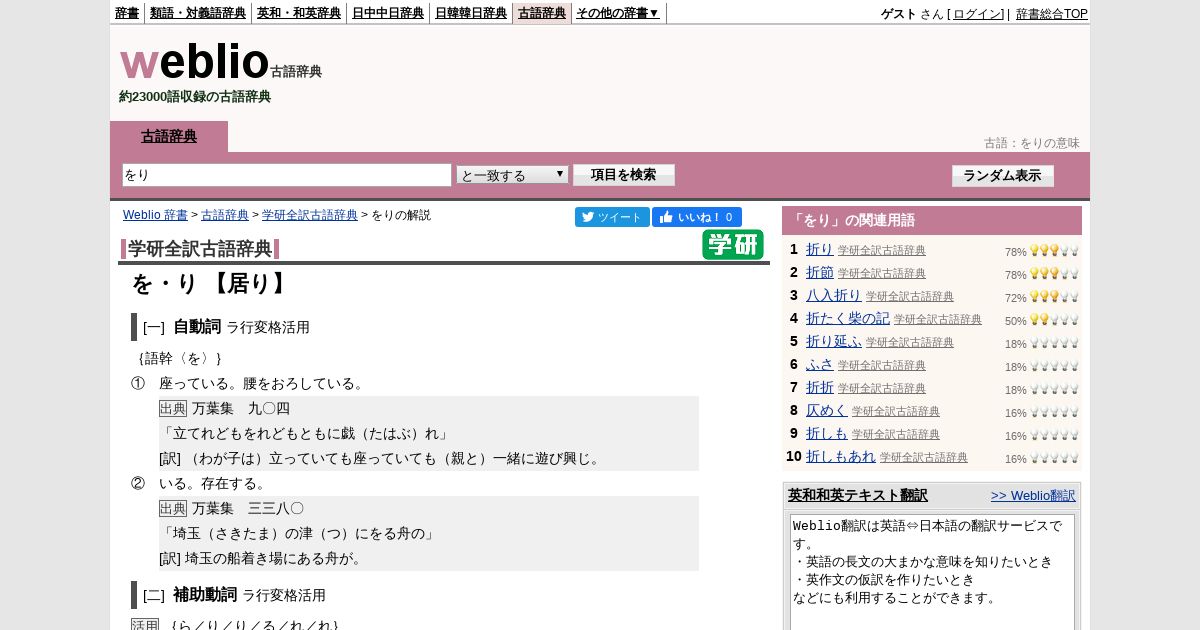Click 万葉集 三三八〇 citation text
Viewport: 1200px width, 630px height.
pos(248,509)
